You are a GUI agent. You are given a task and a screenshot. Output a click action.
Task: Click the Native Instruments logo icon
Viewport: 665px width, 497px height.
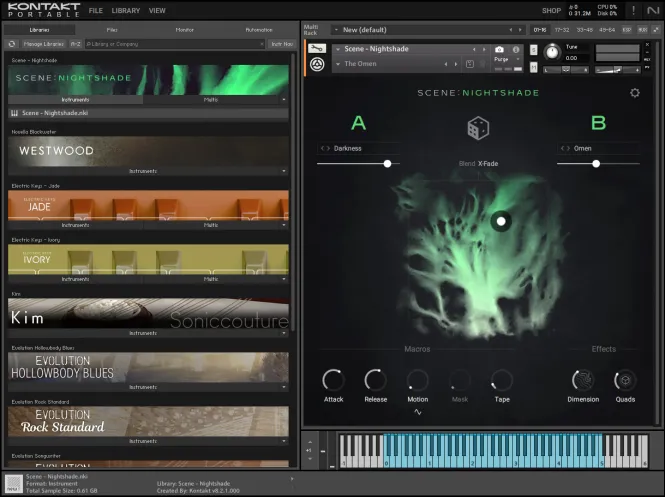(651, 10)
